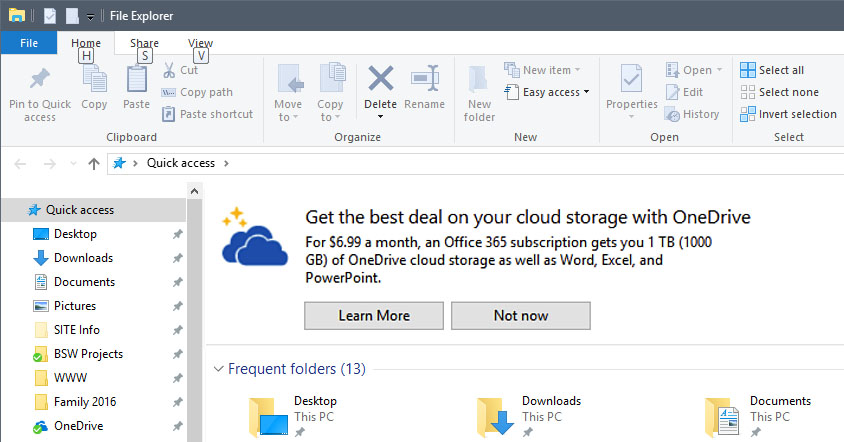Click the New folder icon
Screen dimensions: 844x442
click(x=478, y=80)
